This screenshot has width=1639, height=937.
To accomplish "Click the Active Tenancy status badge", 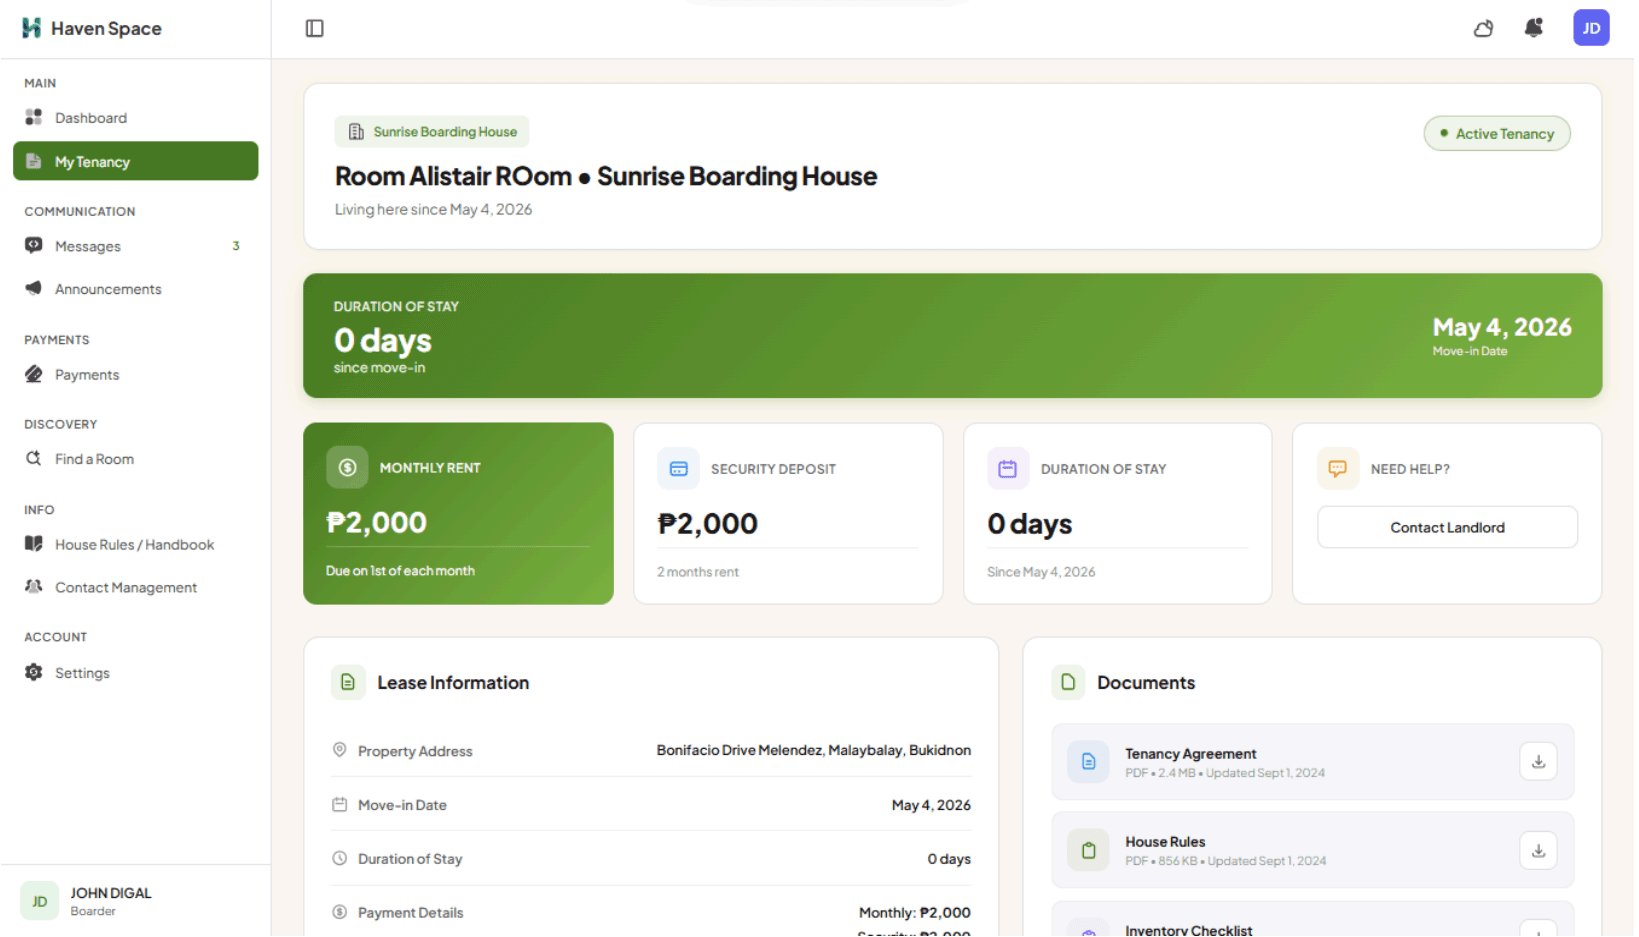I will pyautogui.click(x=1497, y=134).
